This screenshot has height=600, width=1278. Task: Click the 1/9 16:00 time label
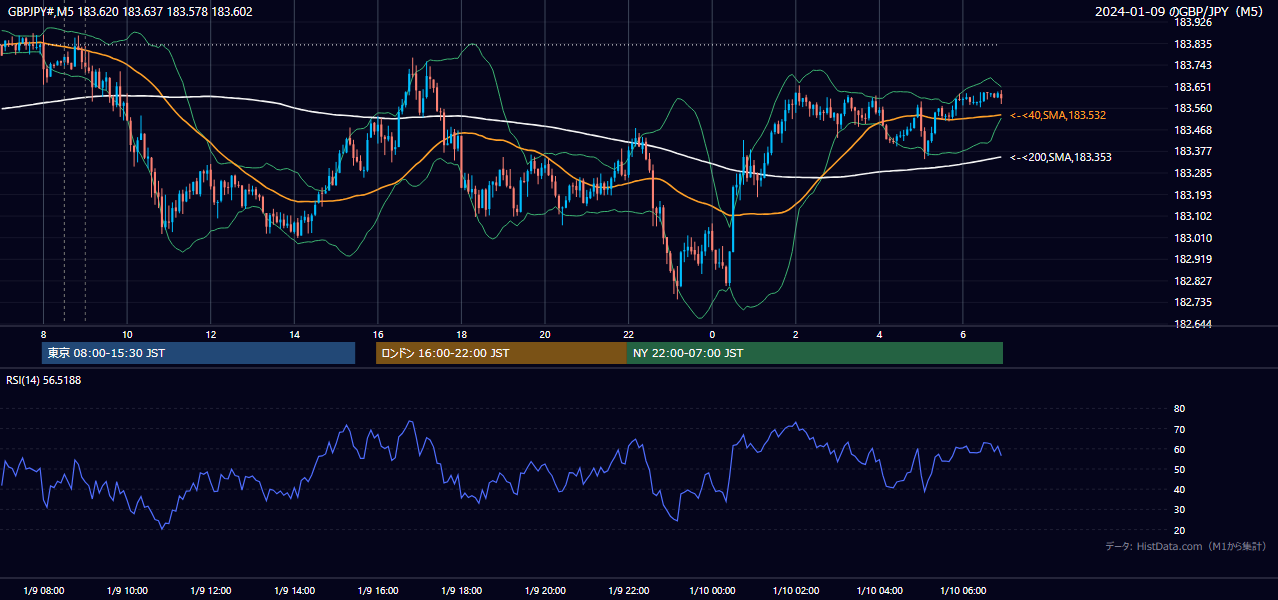click(378, 591)
